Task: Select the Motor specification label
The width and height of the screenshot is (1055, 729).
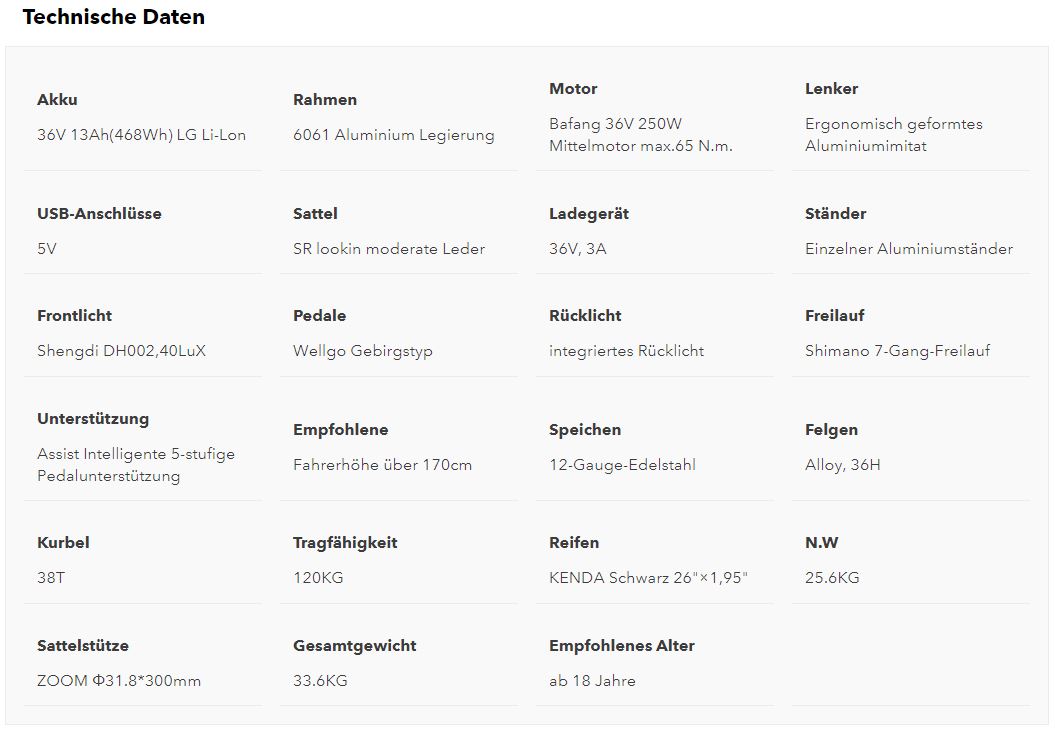Action: point(573,89)
